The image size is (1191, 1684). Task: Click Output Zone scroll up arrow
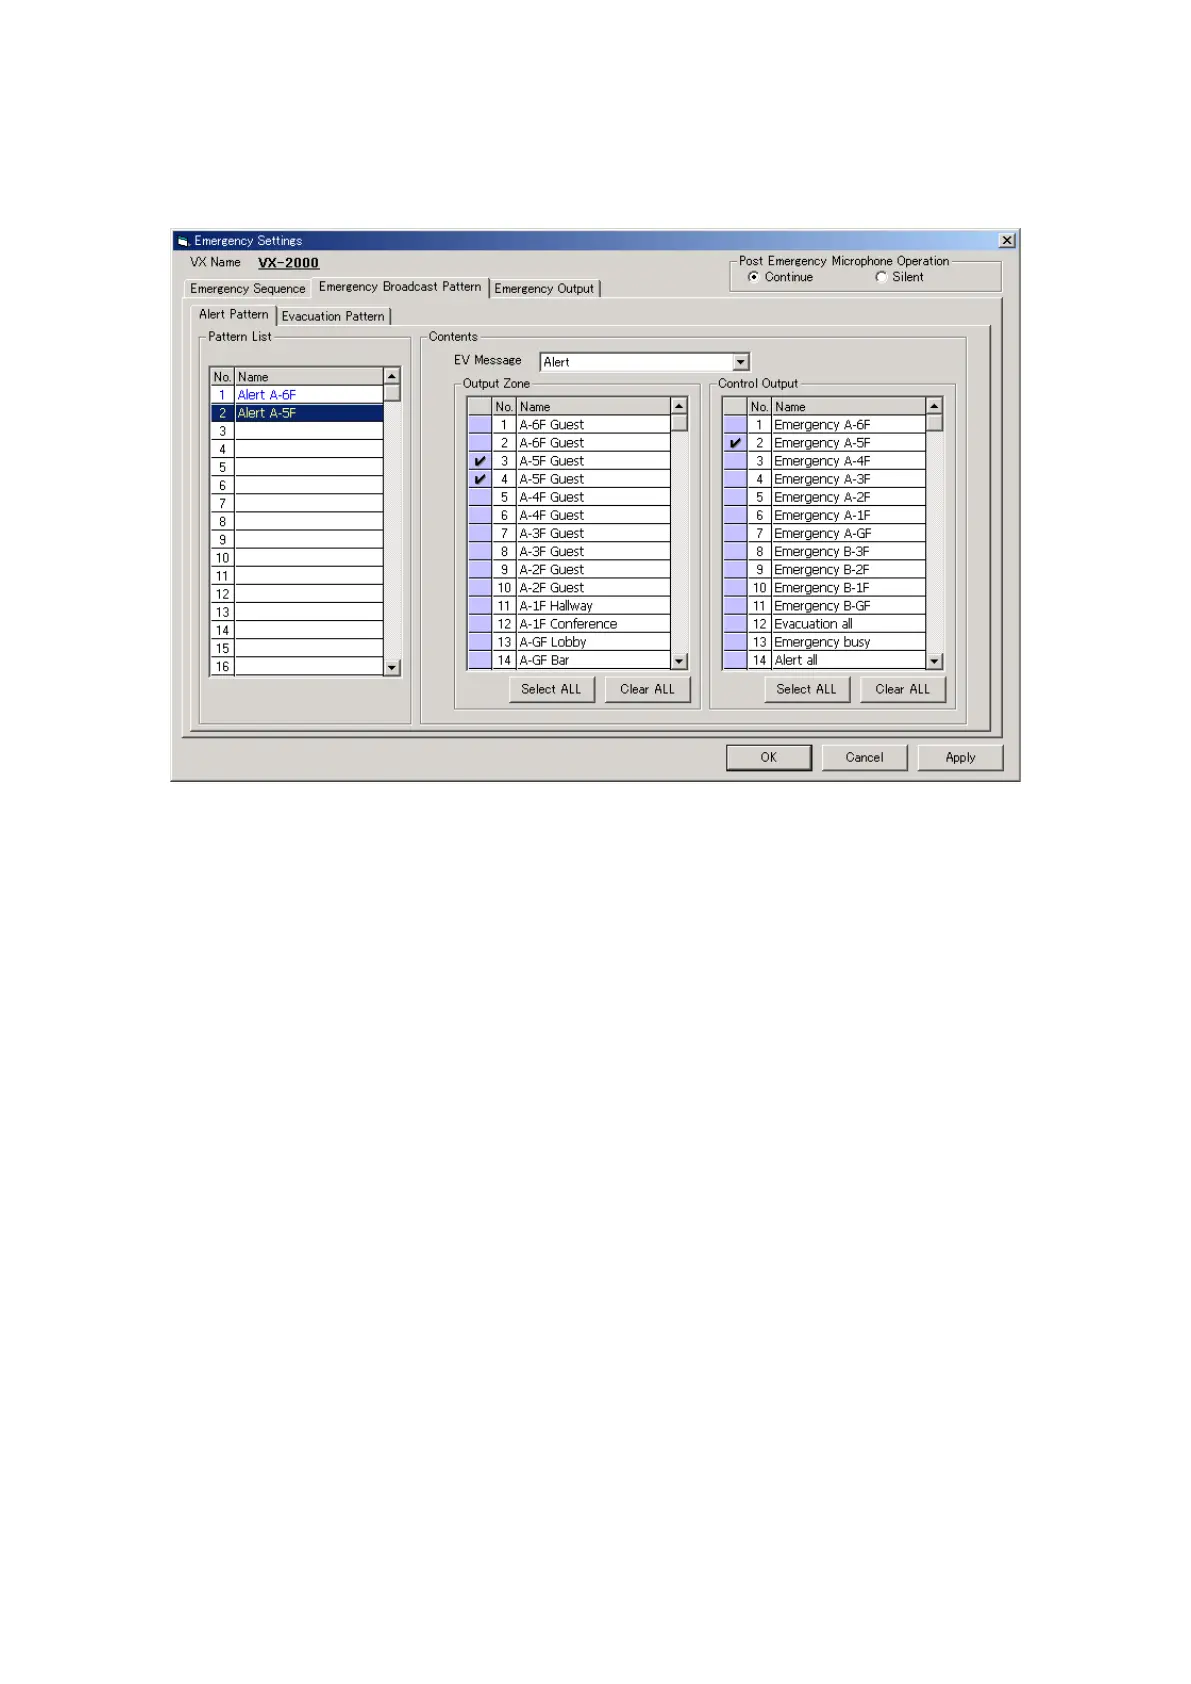[x=679, y=406]
